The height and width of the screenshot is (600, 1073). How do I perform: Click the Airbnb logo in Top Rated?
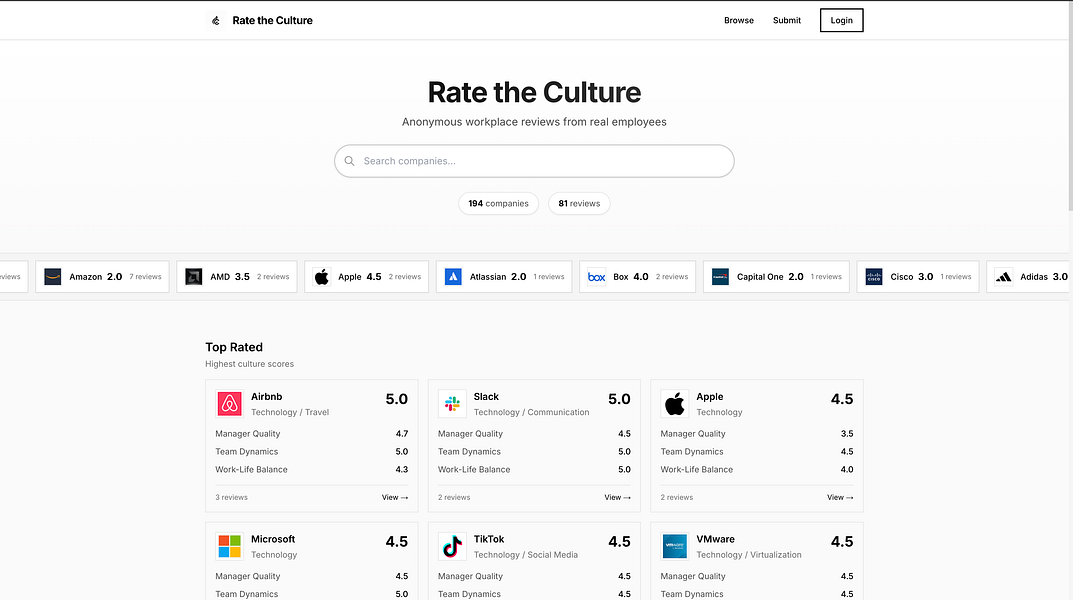click(x=229, y=404)
